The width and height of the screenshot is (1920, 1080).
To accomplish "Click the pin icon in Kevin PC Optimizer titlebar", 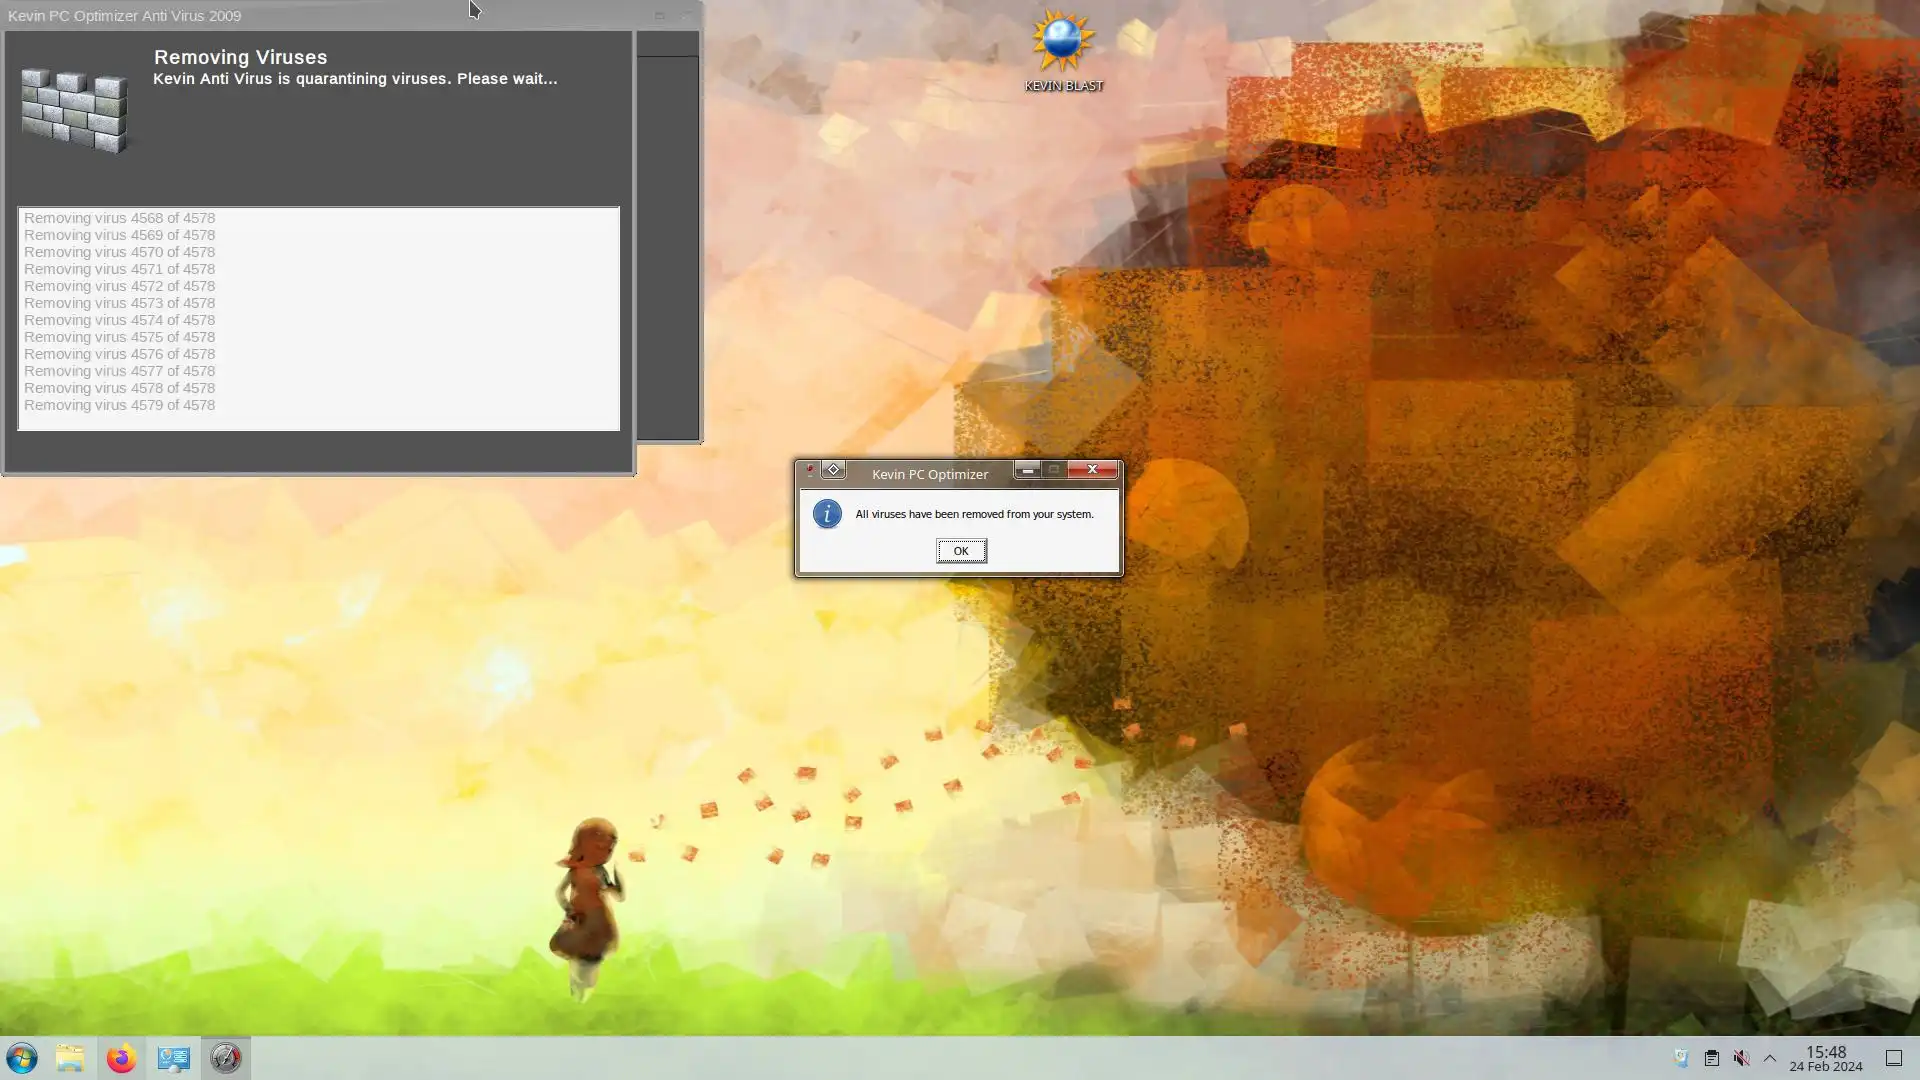I will (810, 470).
